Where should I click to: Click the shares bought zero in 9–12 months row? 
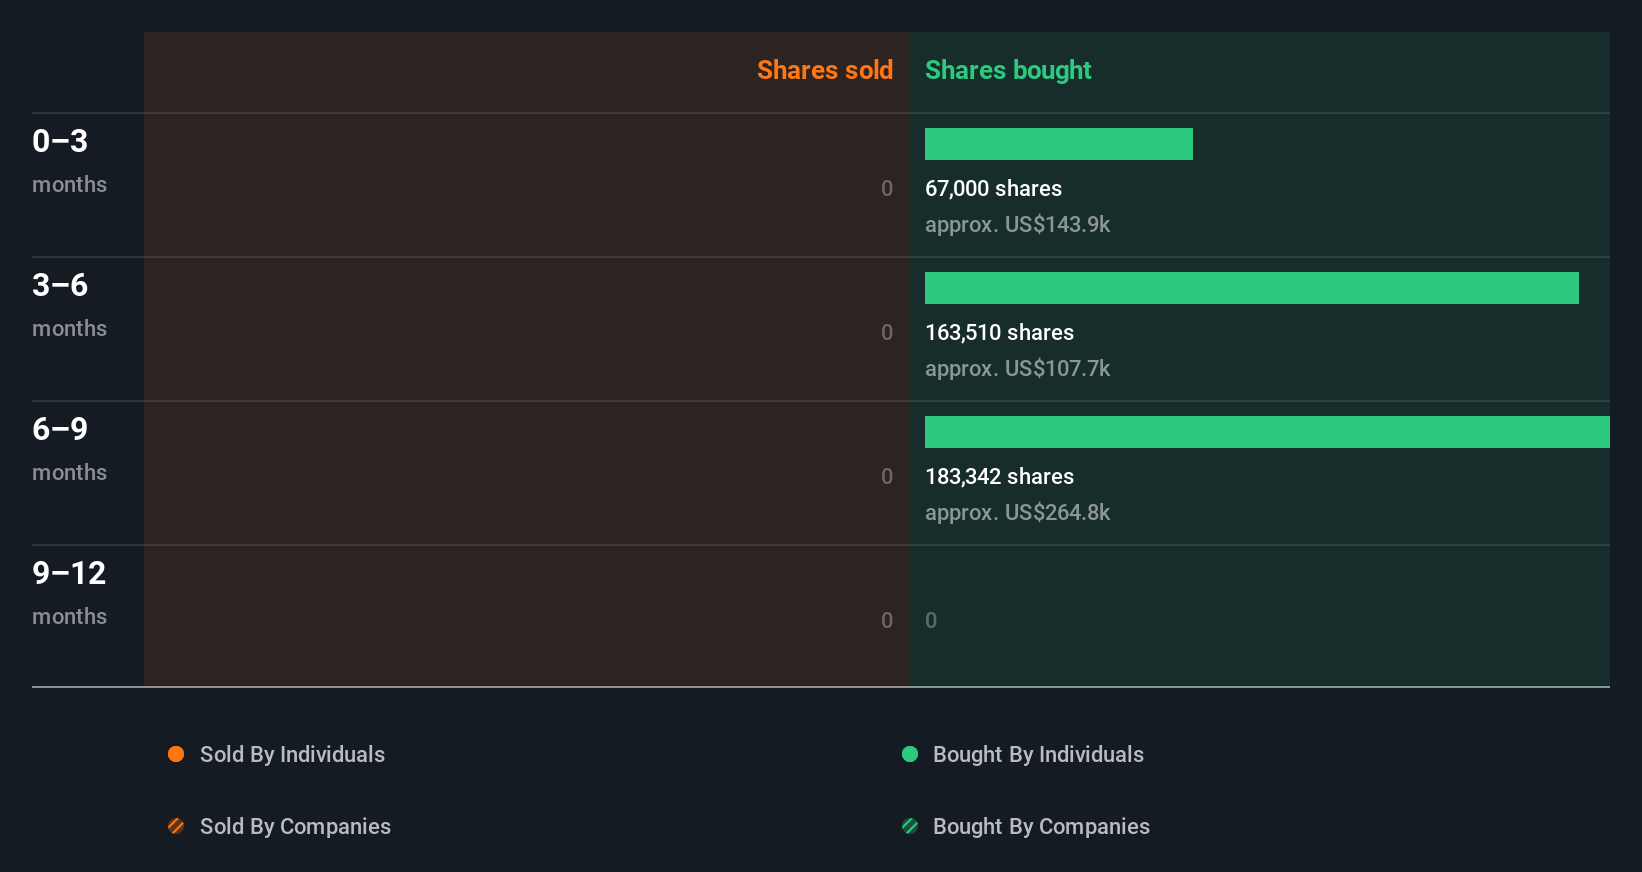tap(931, 621)
